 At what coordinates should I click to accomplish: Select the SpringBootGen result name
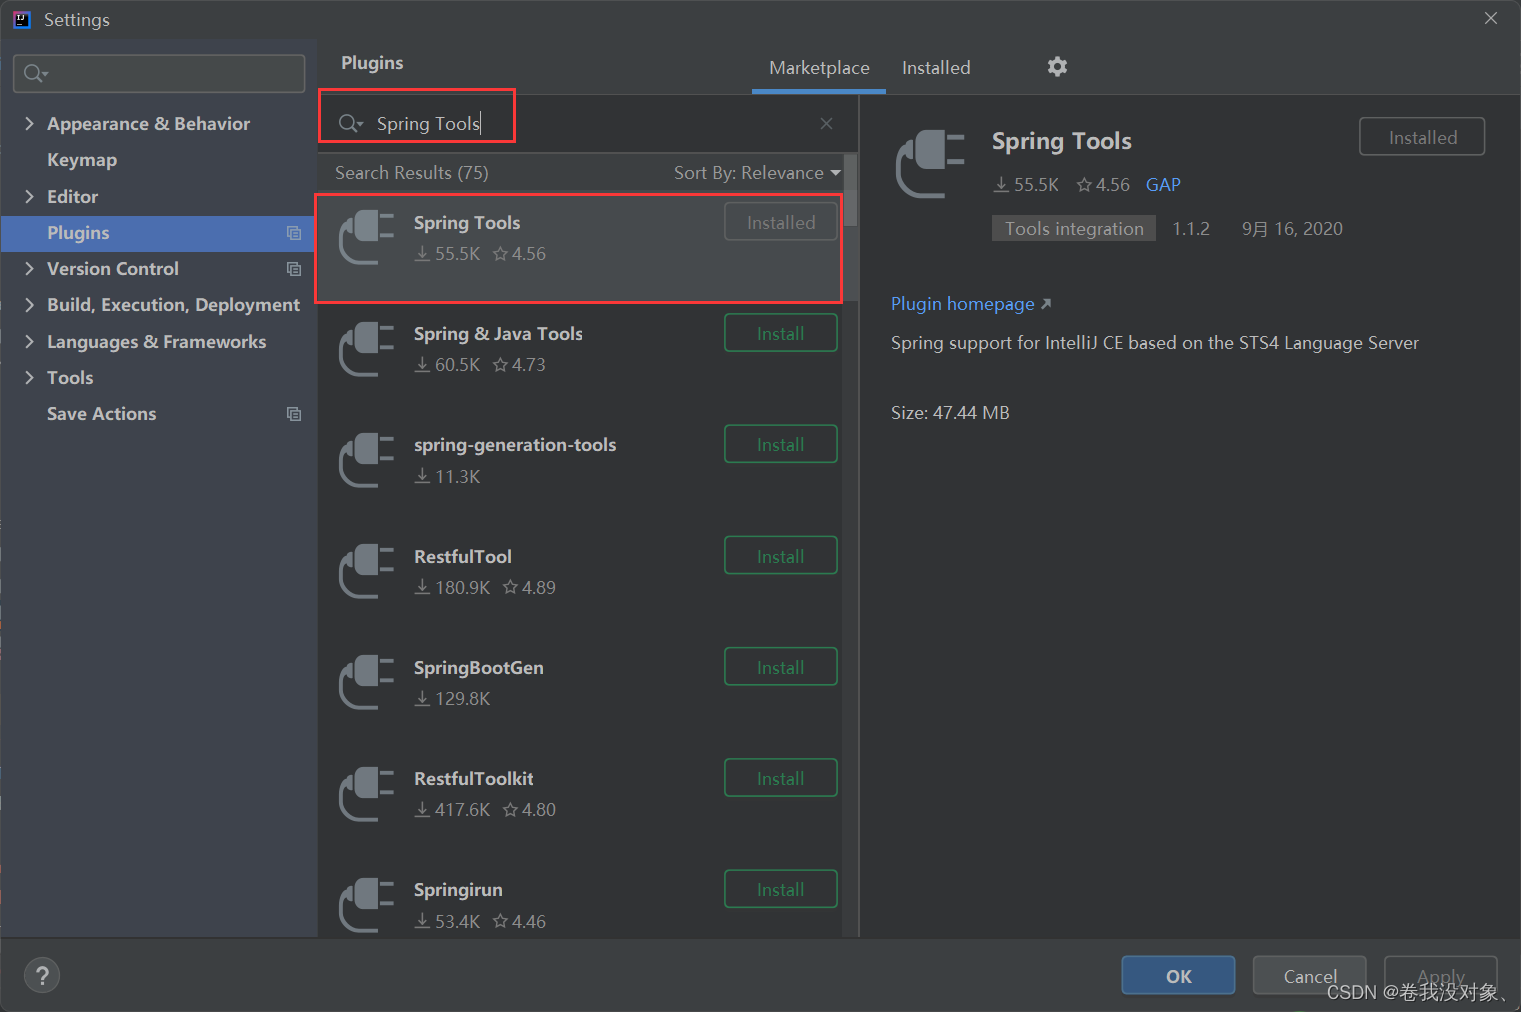[x=479, y=667]
